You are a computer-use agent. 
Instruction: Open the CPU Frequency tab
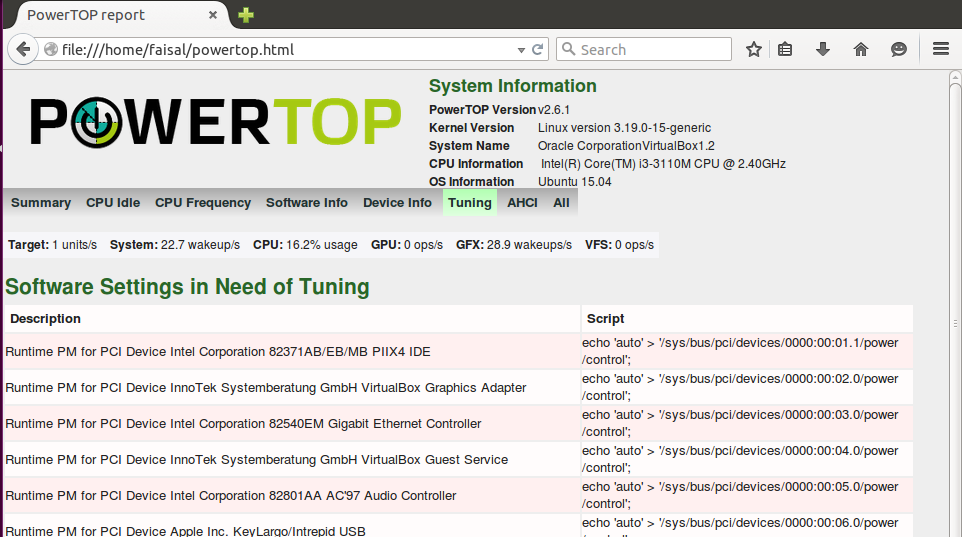coord(202,203)
